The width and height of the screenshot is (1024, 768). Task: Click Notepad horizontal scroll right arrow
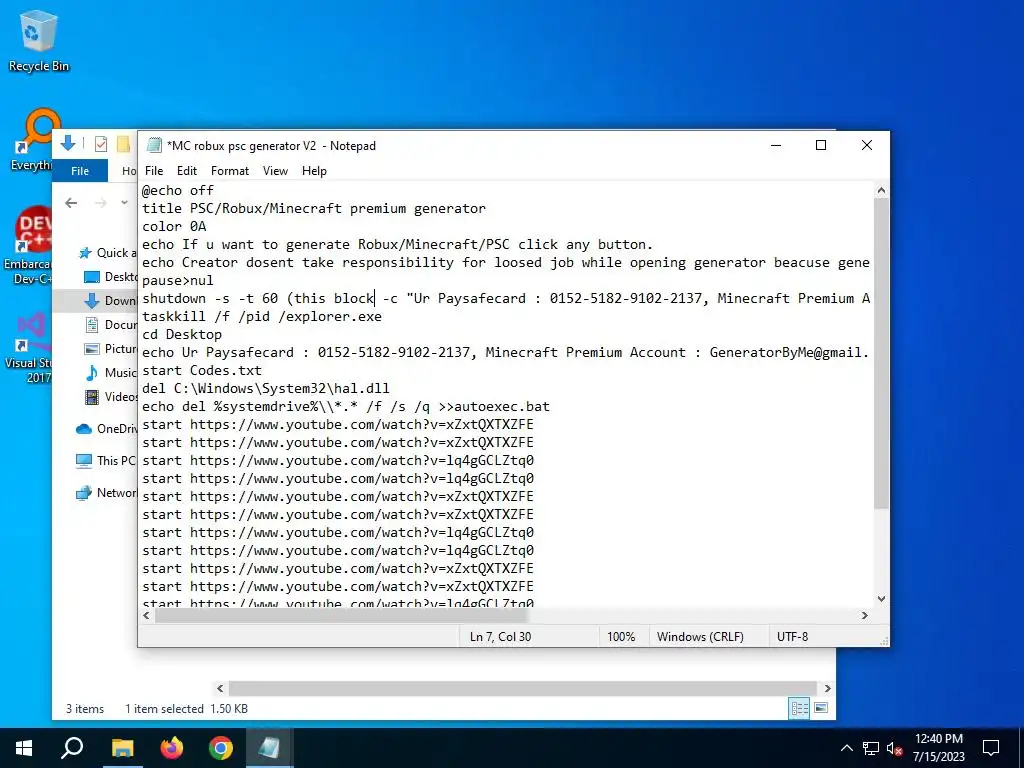(x=865, y=615)
